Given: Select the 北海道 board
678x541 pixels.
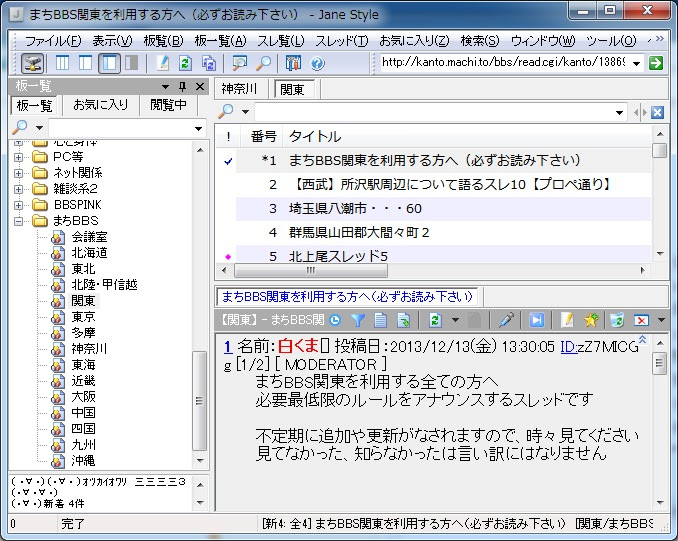Looking at the screenshot, I should (x=90, y=253).
